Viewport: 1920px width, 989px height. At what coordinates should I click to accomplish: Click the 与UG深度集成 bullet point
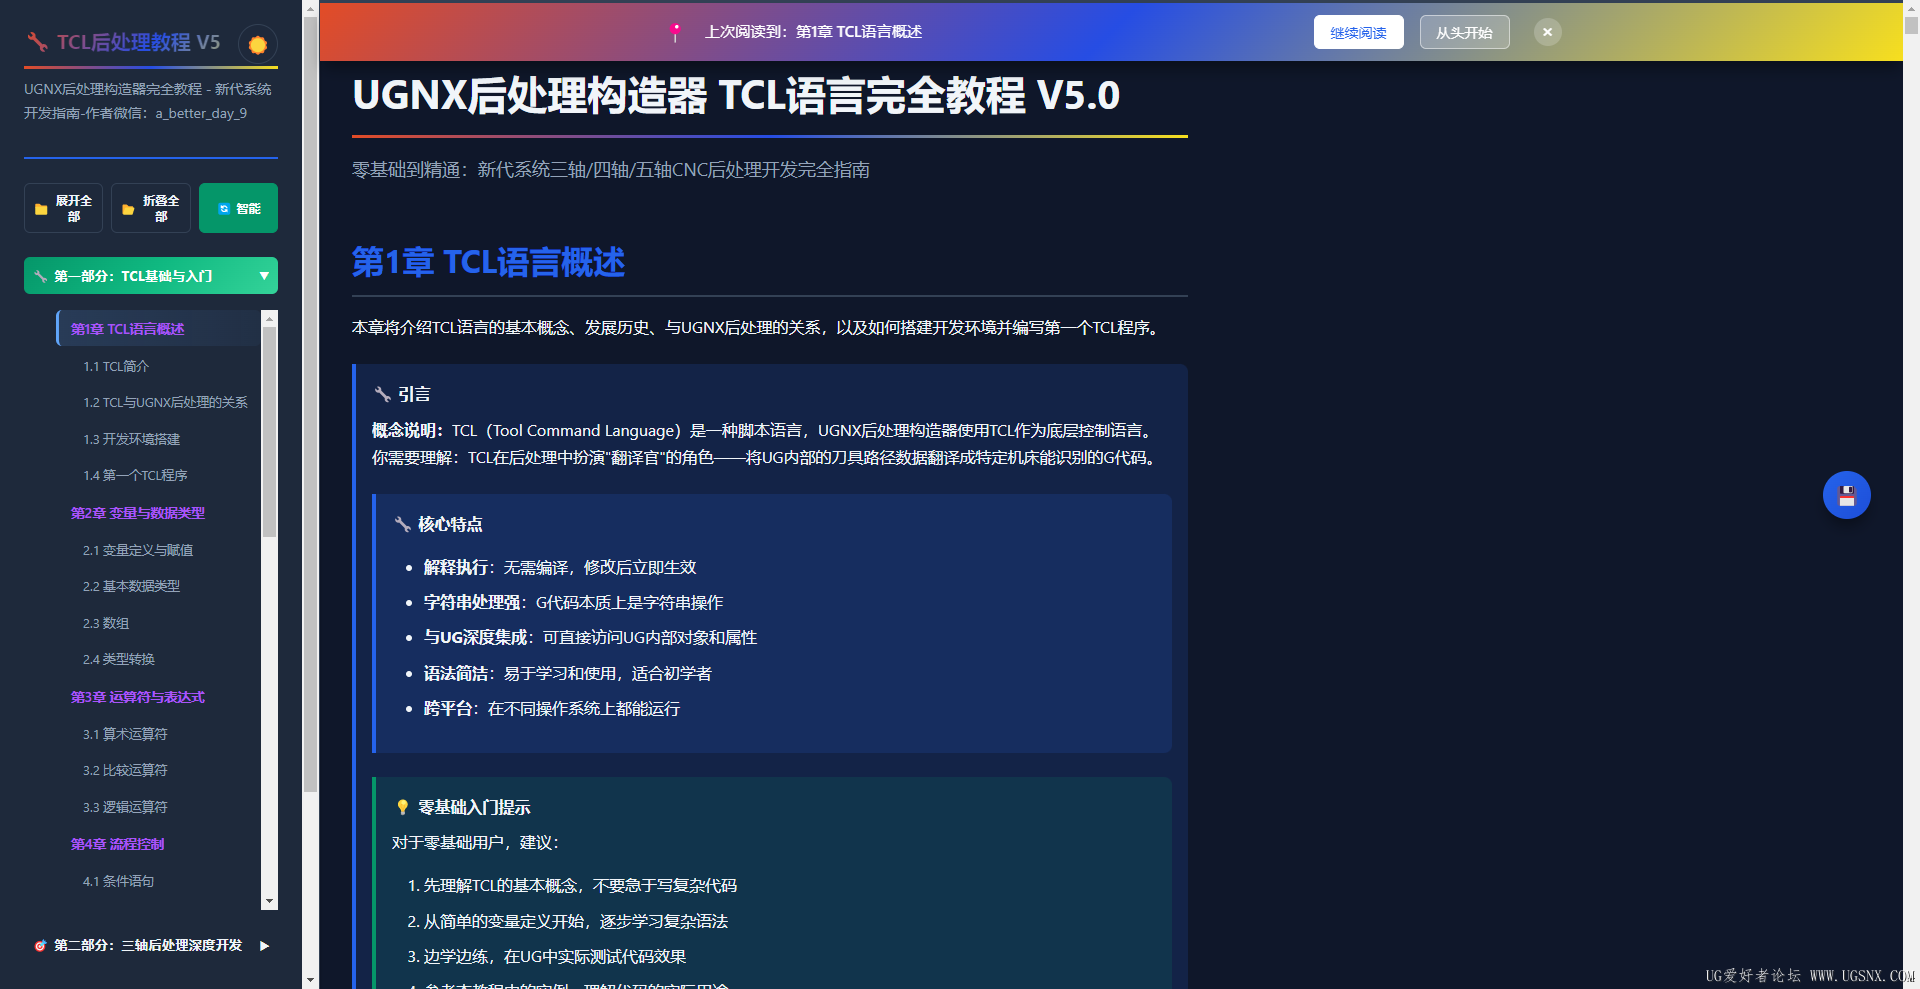pyautogui.click(x=590, y=637)
